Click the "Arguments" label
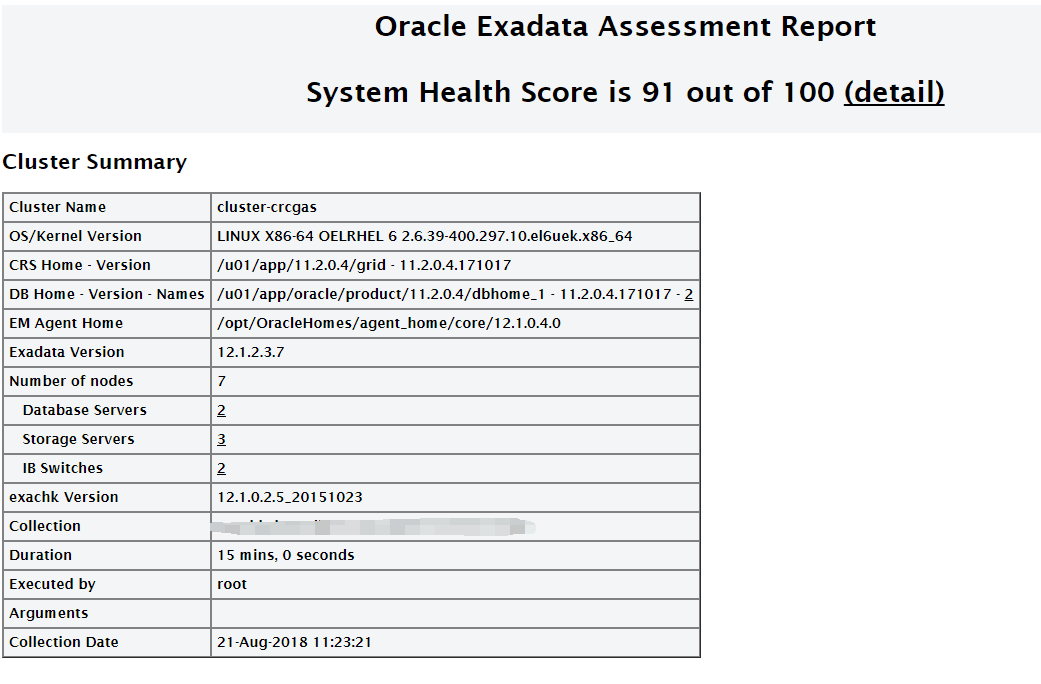The height and width of the screenshot is (684, 1041). (48, 614)
